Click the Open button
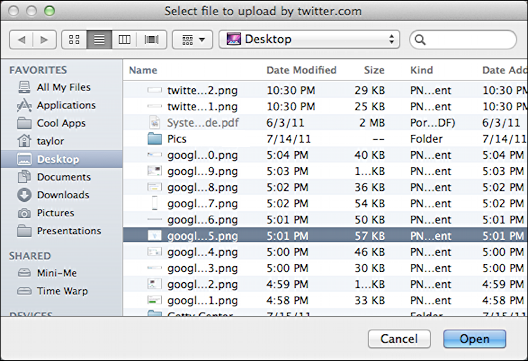 474,339
